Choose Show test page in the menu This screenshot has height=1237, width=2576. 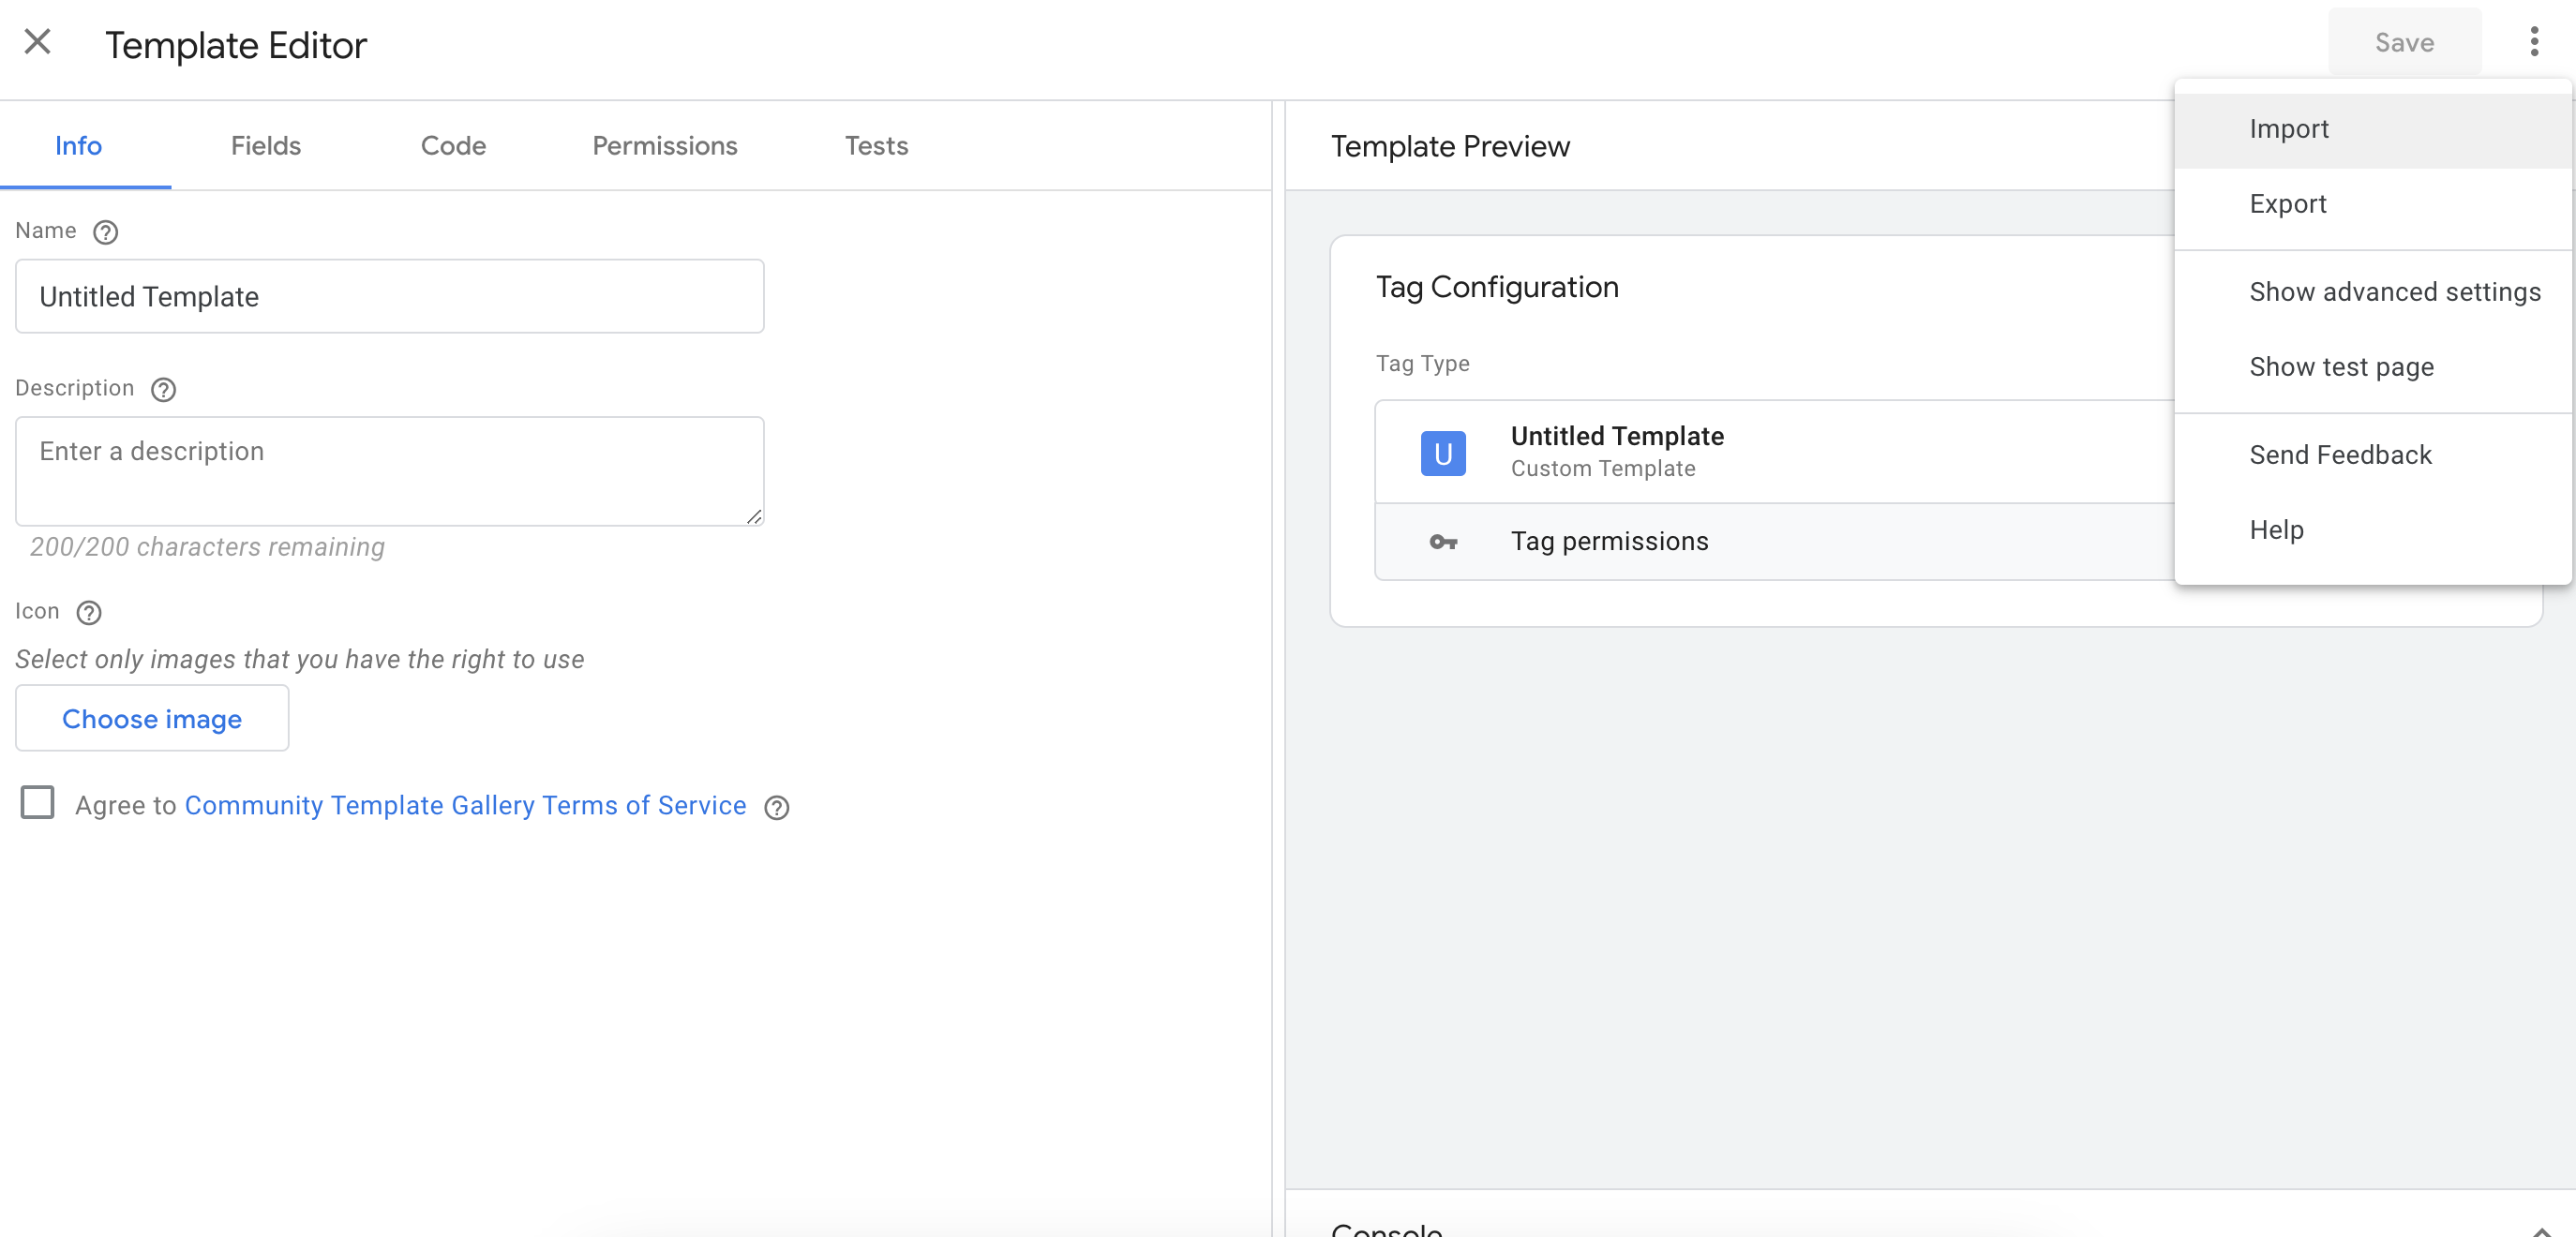coord(2342,367)
